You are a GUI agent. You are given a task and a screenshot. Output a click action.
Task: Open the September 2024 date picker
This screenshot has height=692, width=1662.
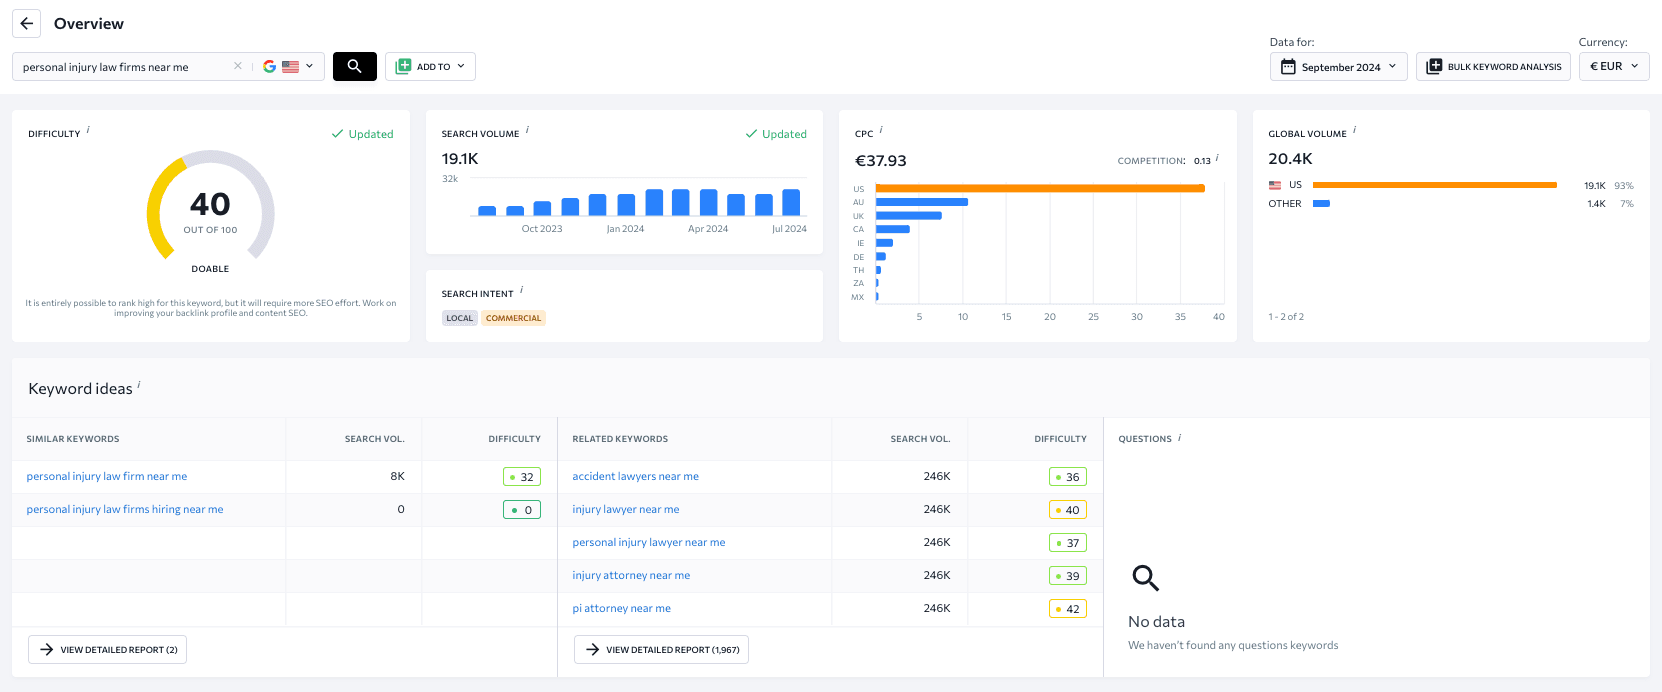pyautogui.click(x=1338, y=67)
